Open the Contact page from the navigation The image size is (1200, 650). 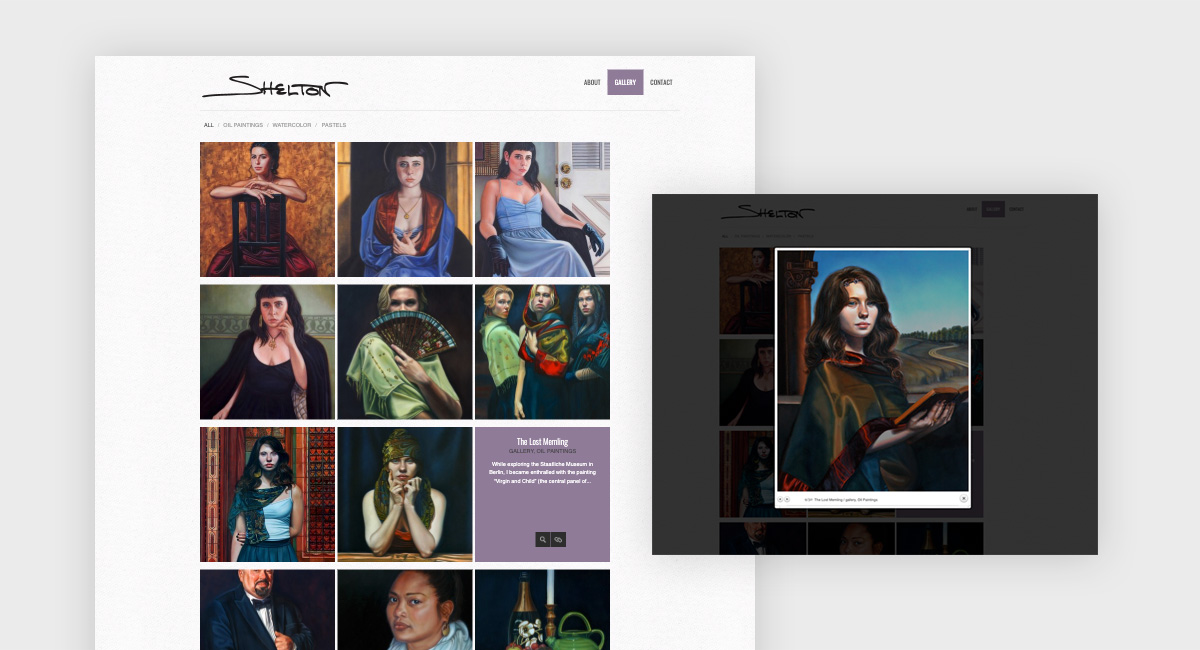point(661,83)
